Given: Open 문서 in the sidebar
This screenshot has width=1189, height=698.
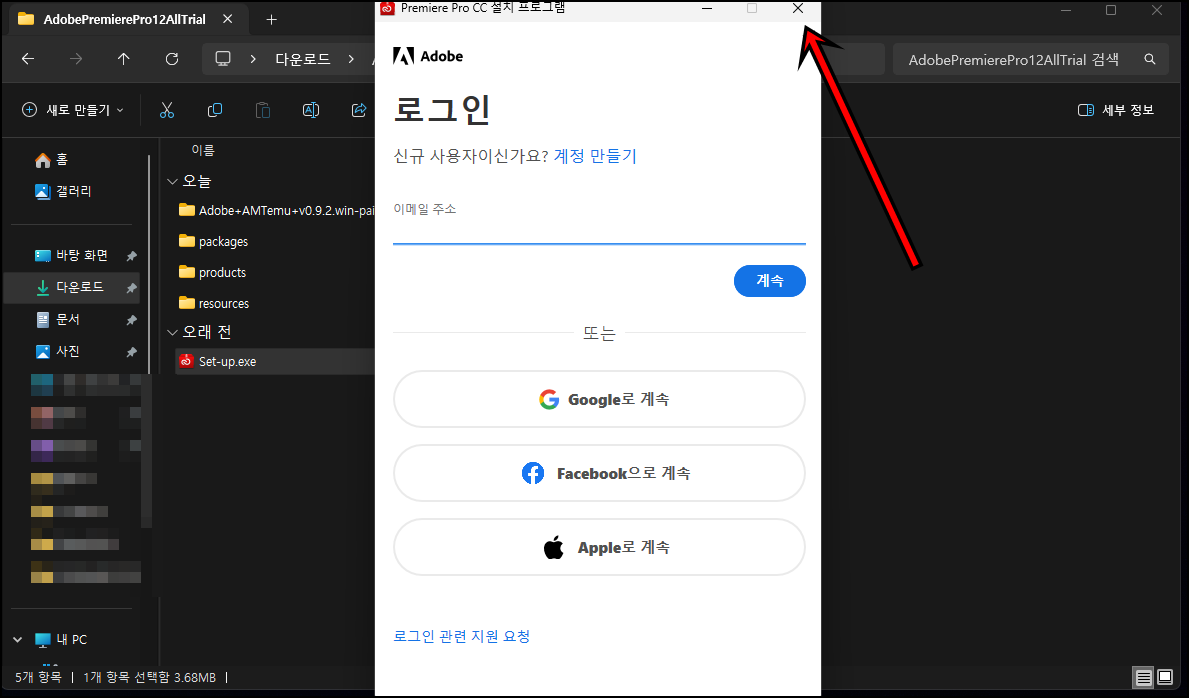Looking at the screenshot, I should pos(58,319).
